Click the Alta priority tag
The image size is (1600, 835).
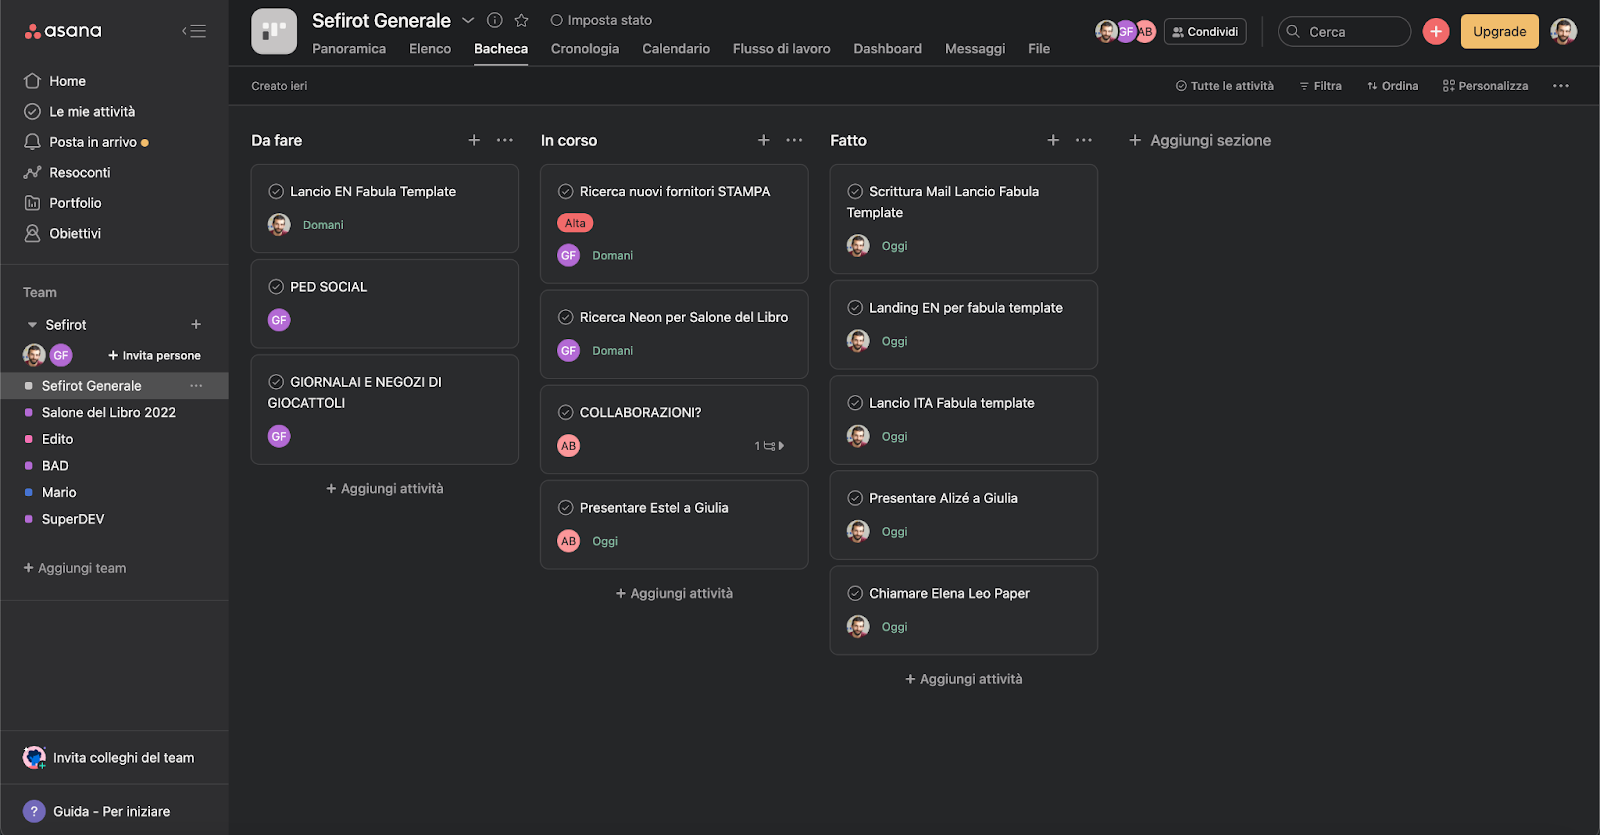[575, 223]
